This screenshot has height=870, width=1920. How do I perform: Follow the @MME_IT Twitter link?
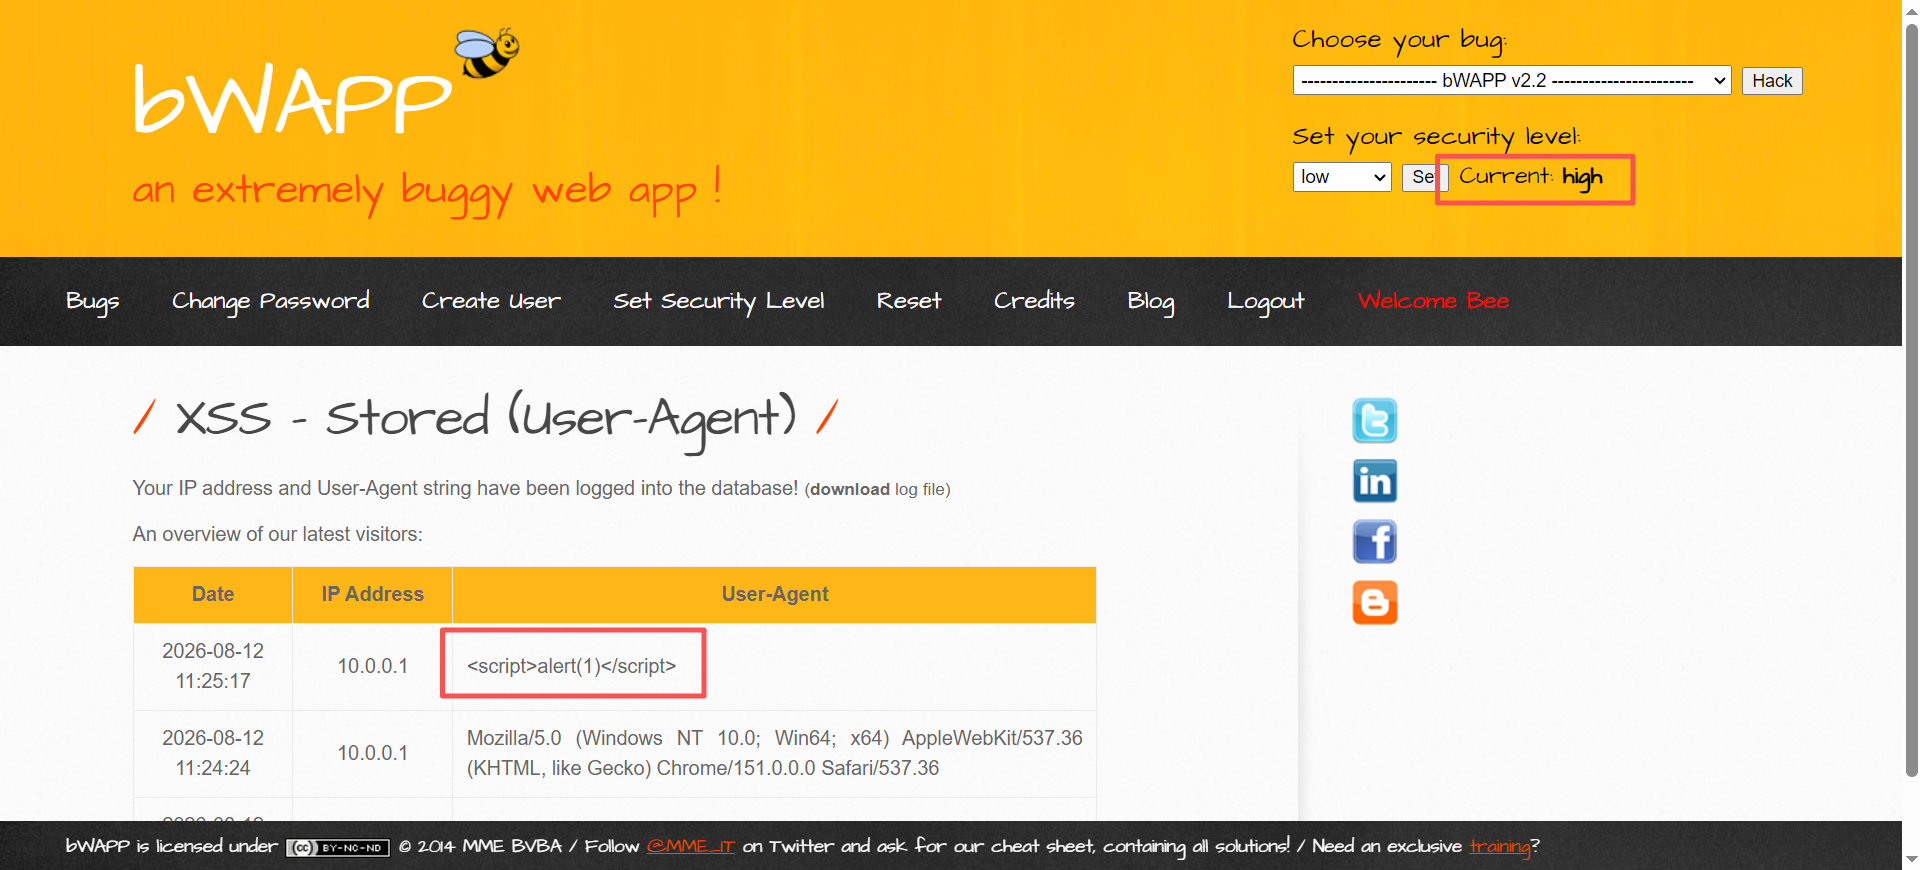coord(690,846)
